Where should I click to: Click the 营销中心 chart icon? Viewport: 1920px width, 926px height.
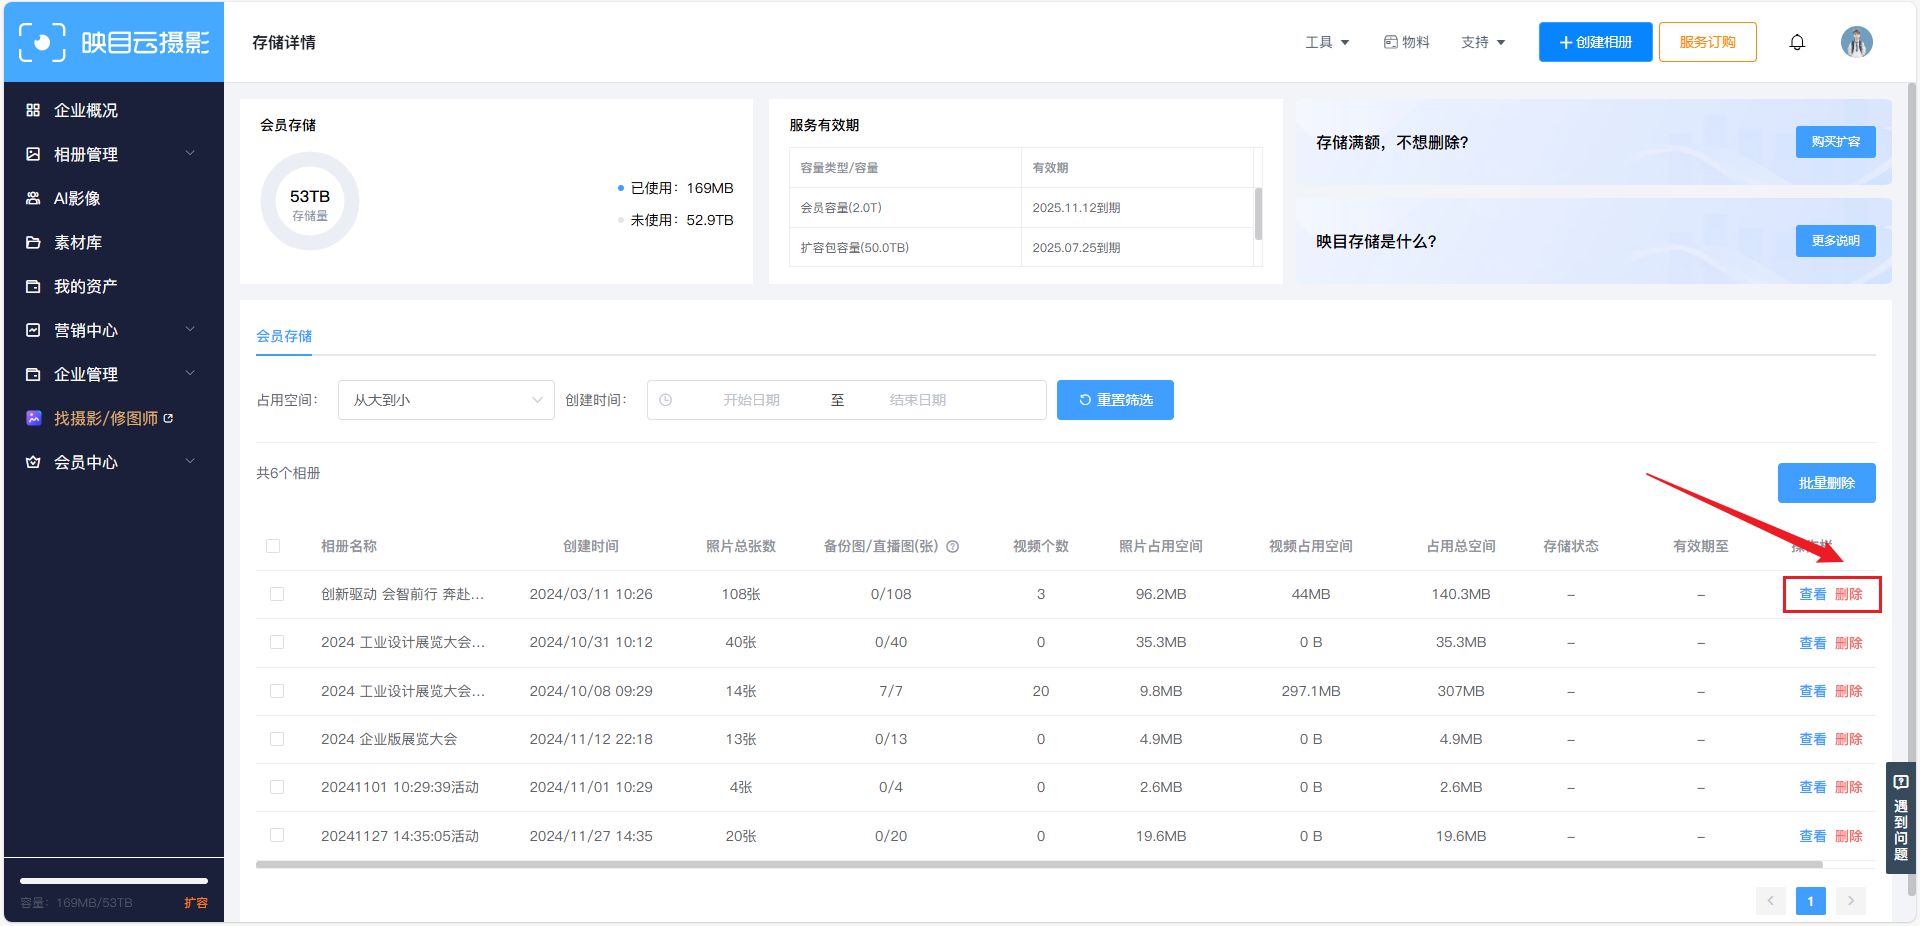click(x=33, y=330)
